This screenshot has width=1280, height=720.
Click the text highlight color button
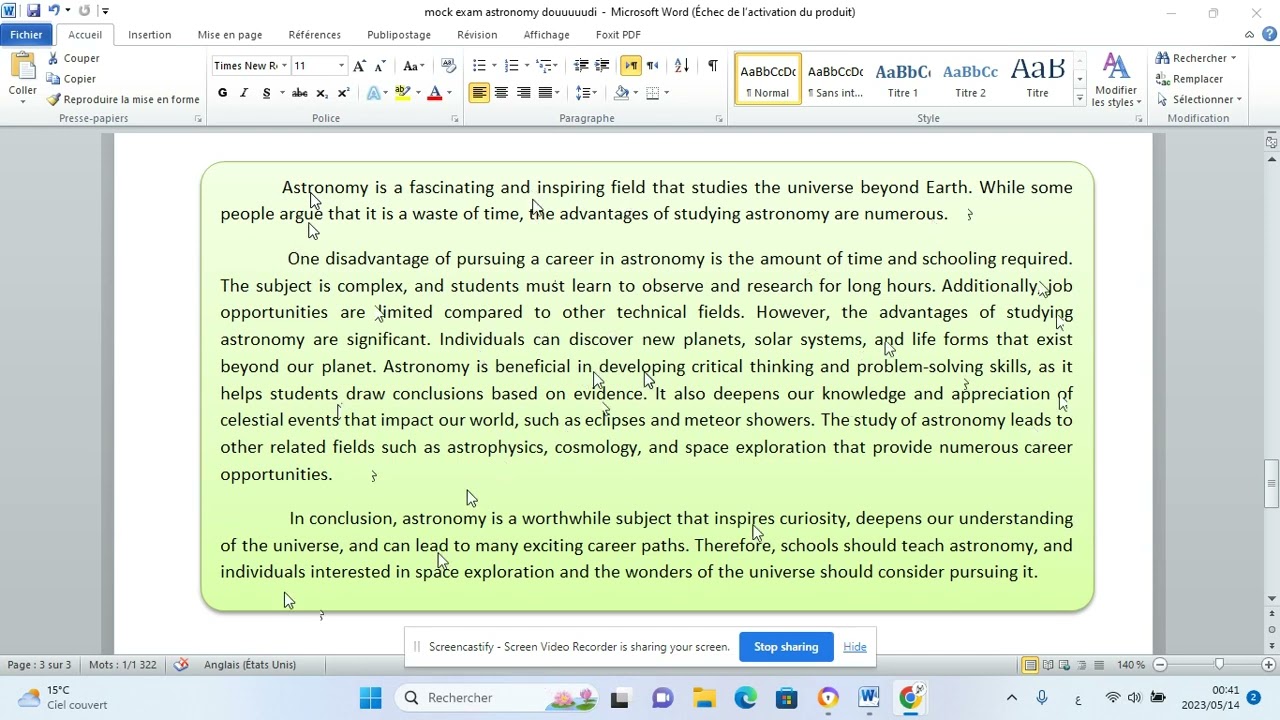[401, 93]
